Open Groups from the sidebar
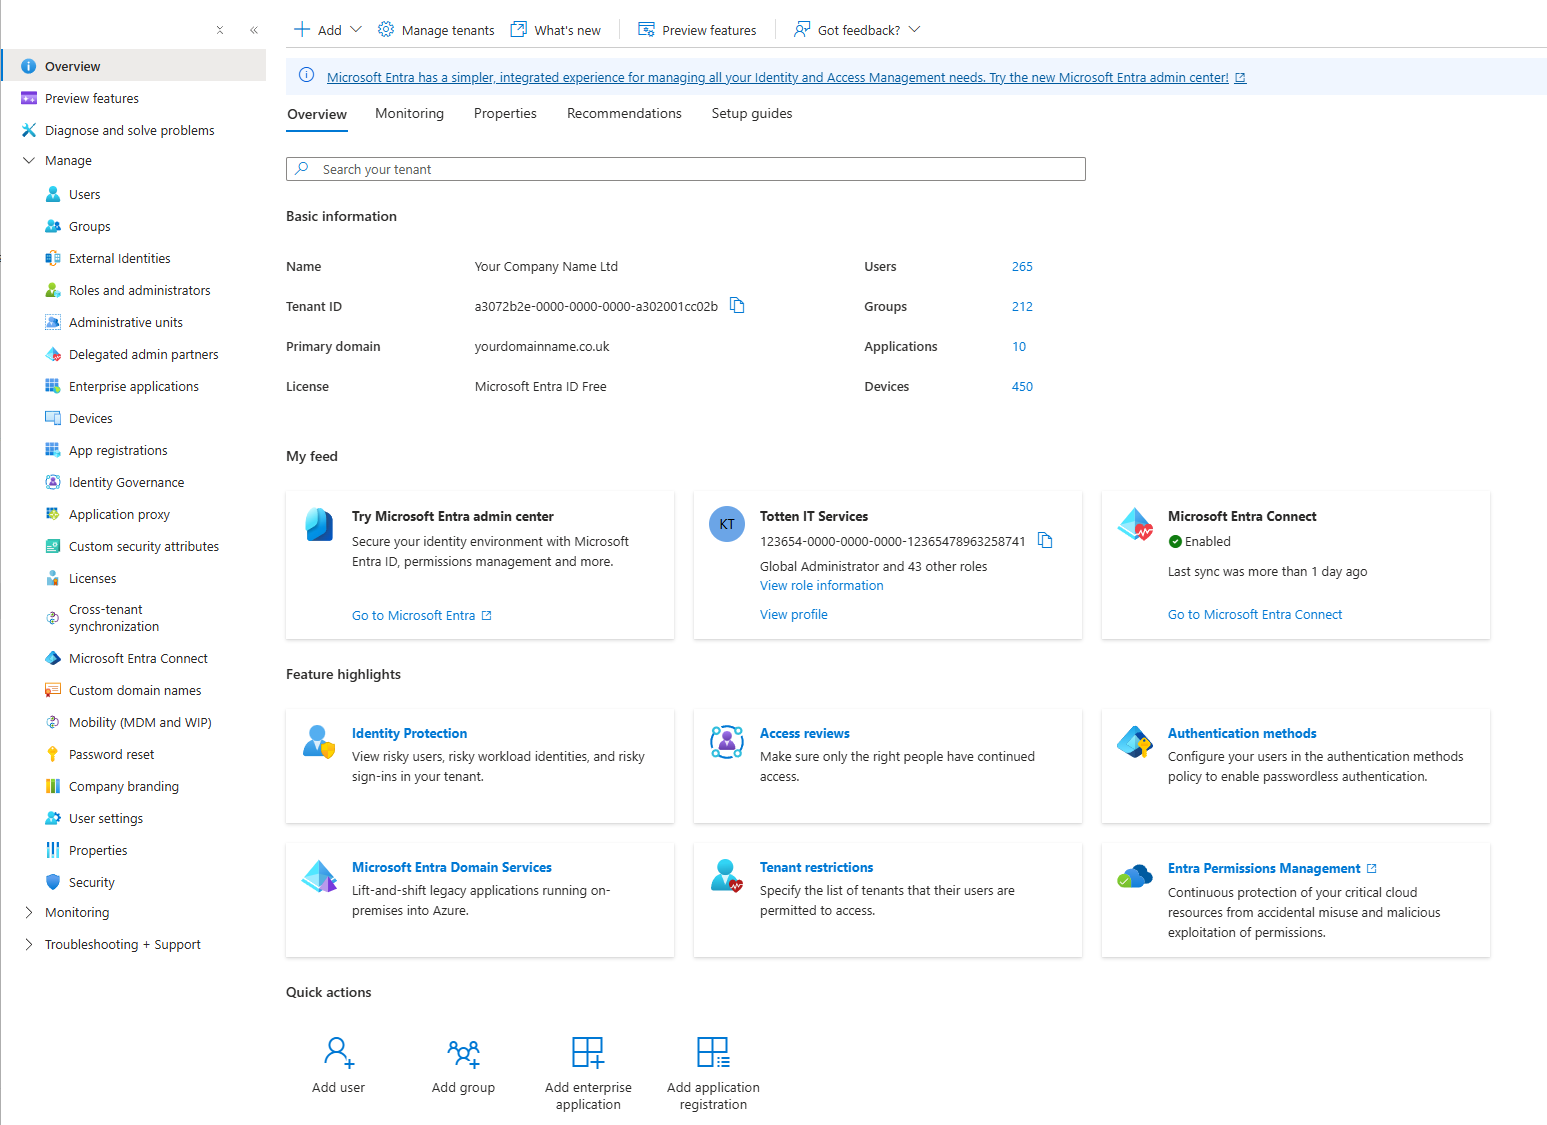The width and height of the screenshot is (1547, 1125). pos(90,226)
